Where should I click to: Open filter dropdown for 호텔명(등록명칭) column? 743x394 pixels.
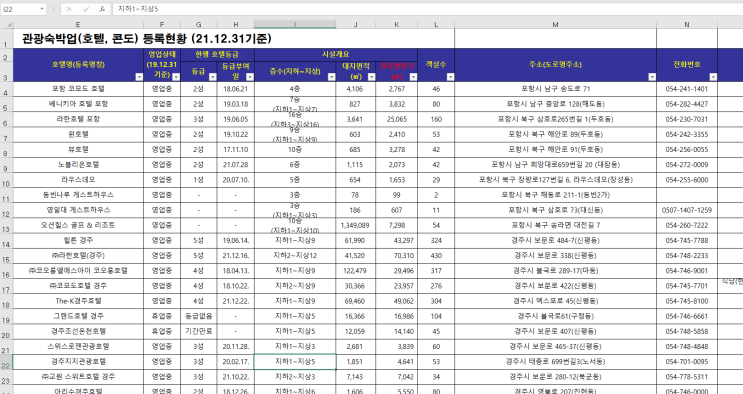click(x=139, y=77)
